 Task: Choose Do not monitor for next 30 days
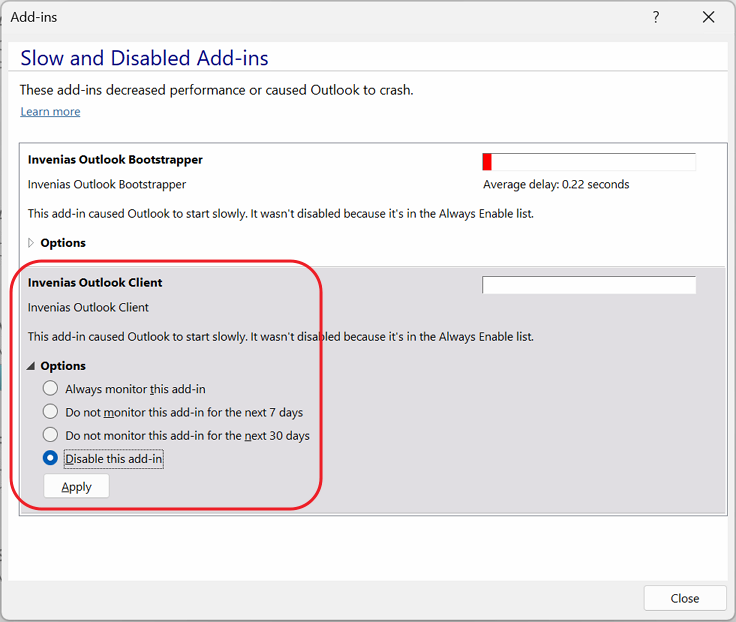pos(50,435)
